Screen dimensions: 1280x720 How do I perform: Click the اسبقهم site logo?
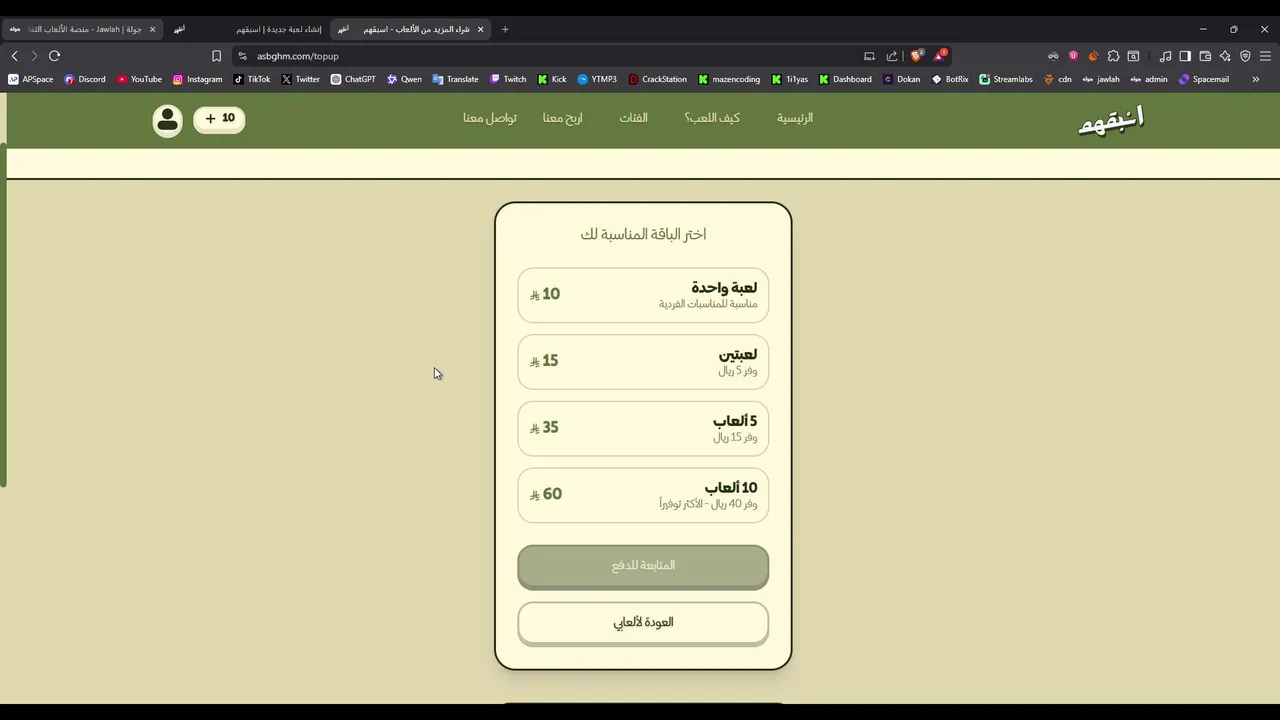[1111, 121]
